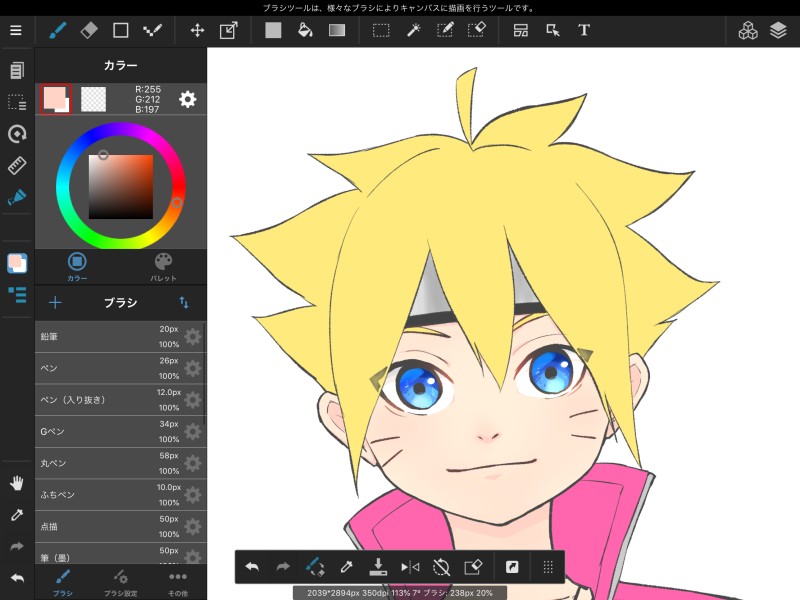Viewport: 800px width, 600px height.
Task: Select the solid fill rectangle tool
Action: [x=273, y=30]
